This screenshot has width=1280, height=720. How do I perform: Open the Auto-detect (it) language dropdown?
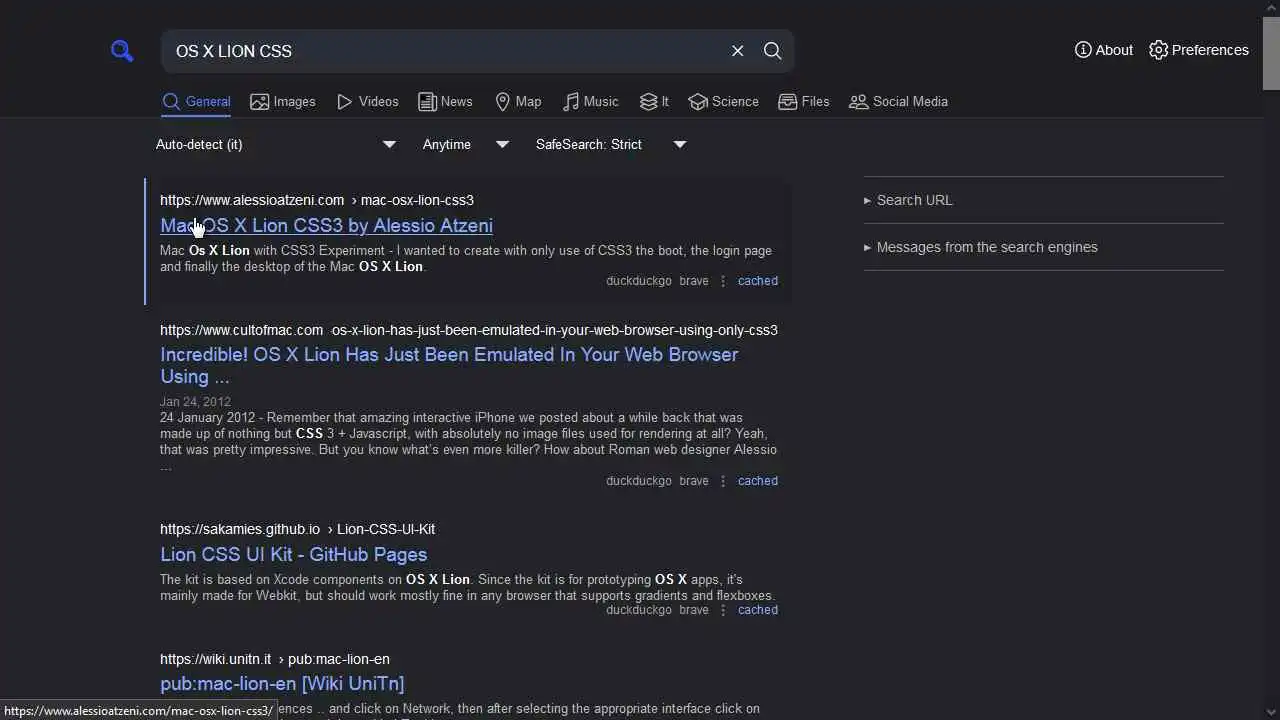pos(276,144)
